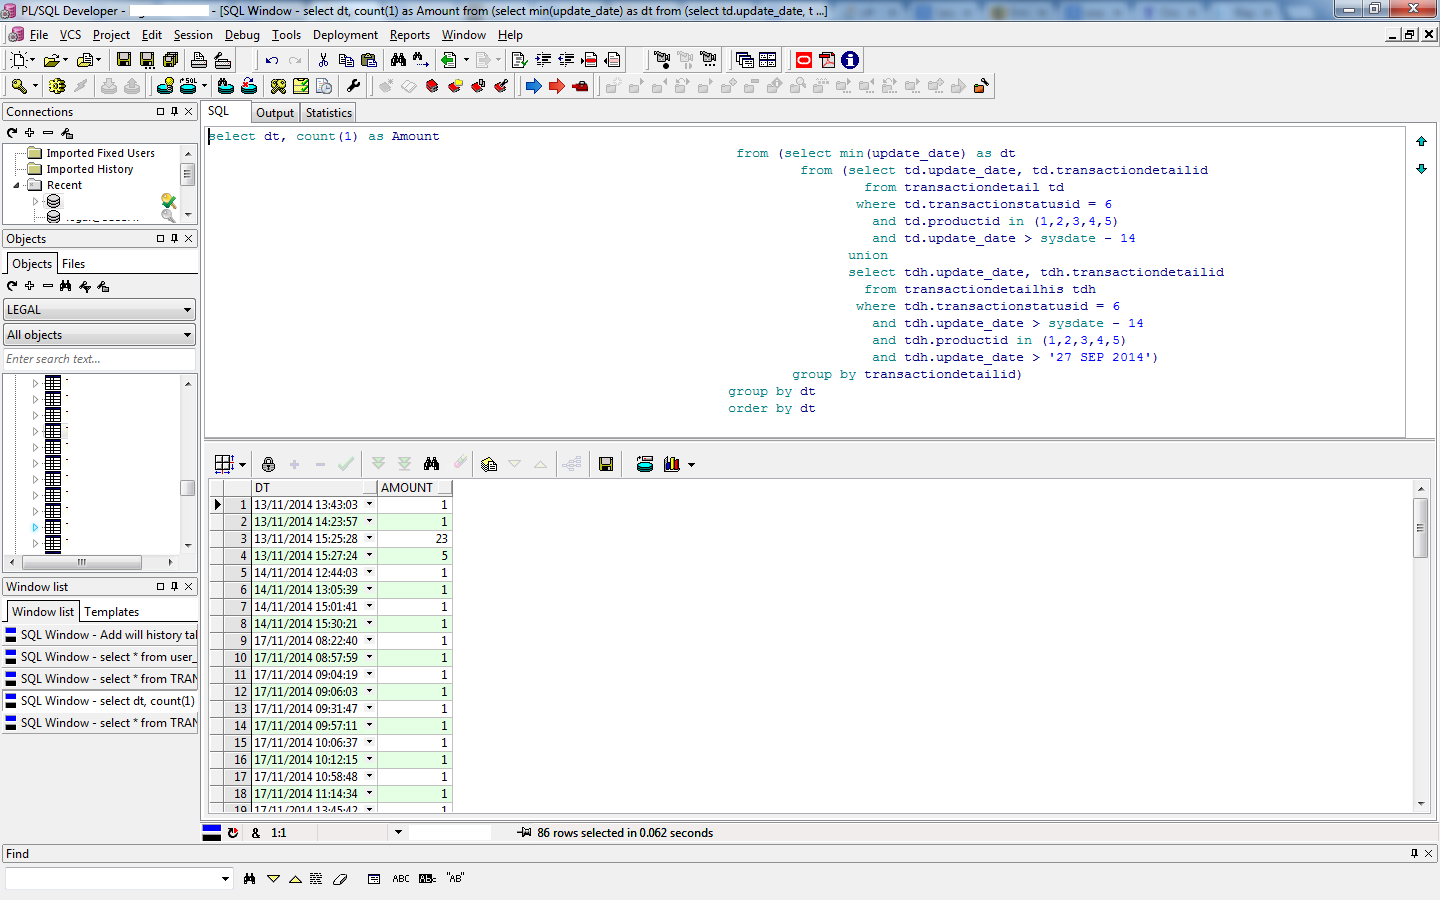Open the Session menu
This screenshot has height=900, width=1440.
[x=193, y=35]
